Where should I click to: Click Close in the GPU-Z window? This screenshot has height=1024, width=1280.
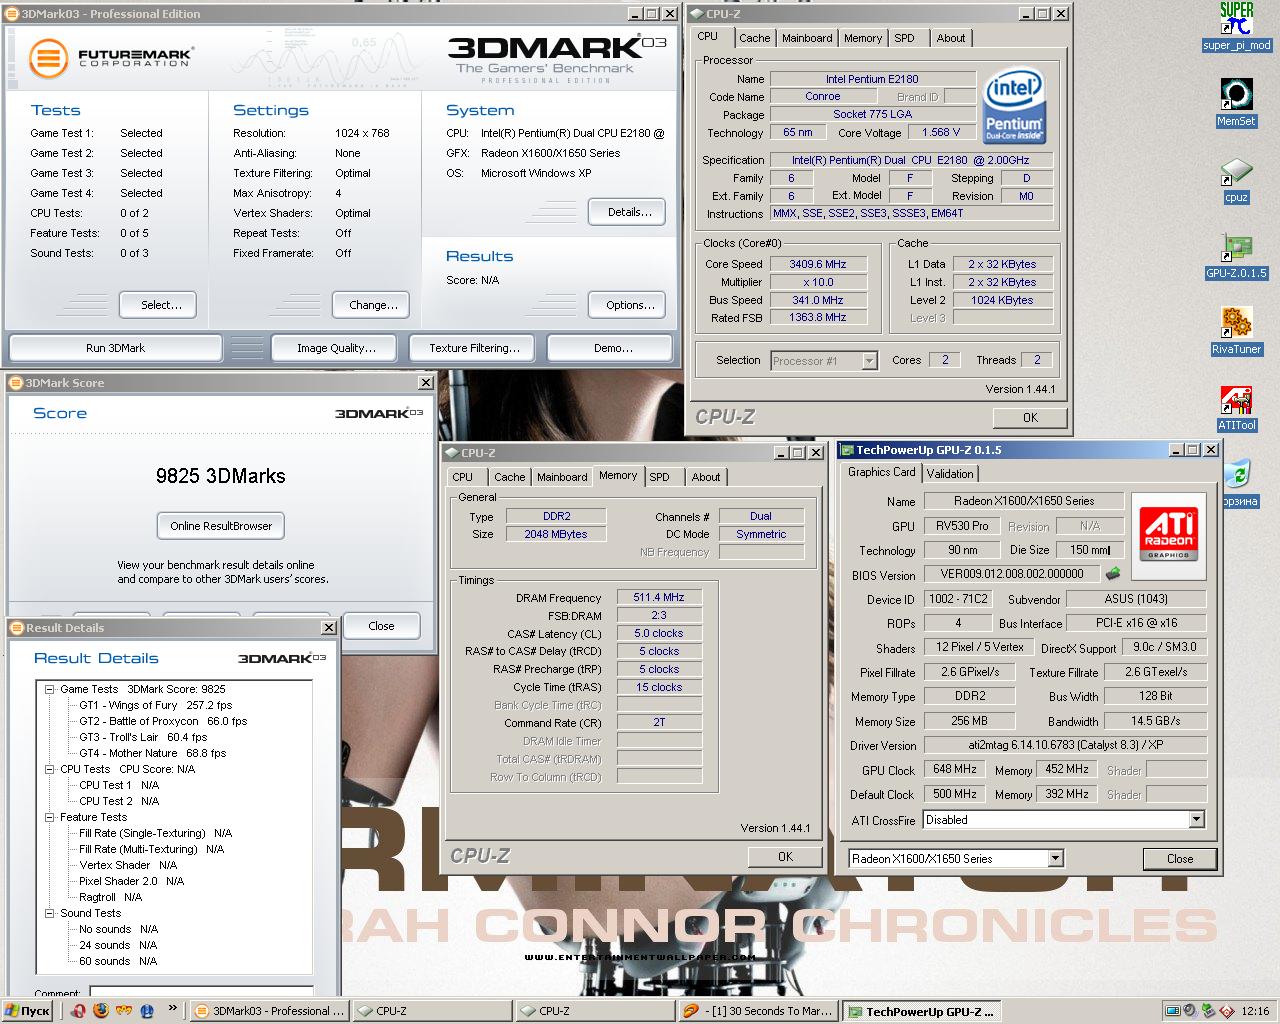[x=1180, y=858]
